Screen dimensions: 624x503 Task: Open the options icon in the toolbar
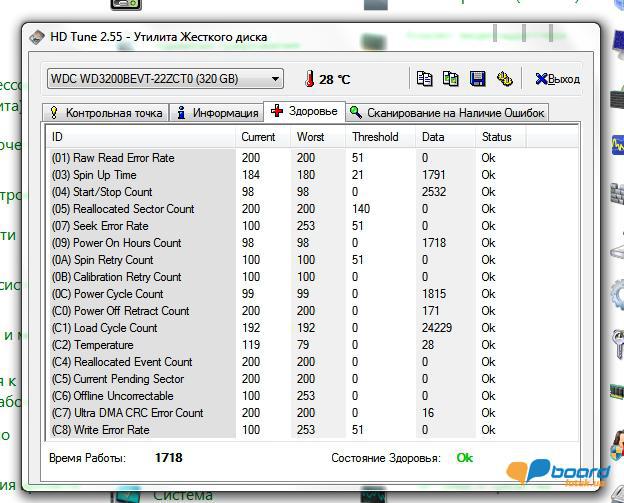505,78
